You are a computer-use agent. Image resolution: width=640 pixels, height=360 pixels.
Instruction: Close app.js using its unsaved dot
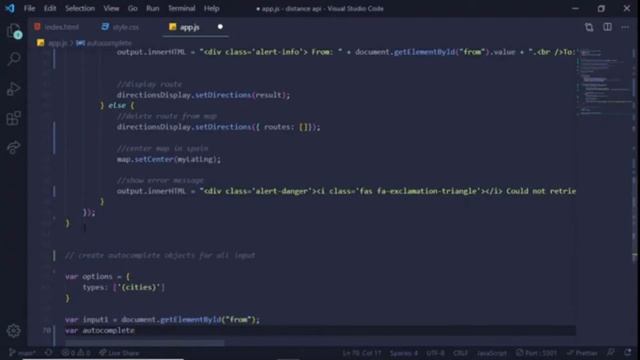coord(220,27)
